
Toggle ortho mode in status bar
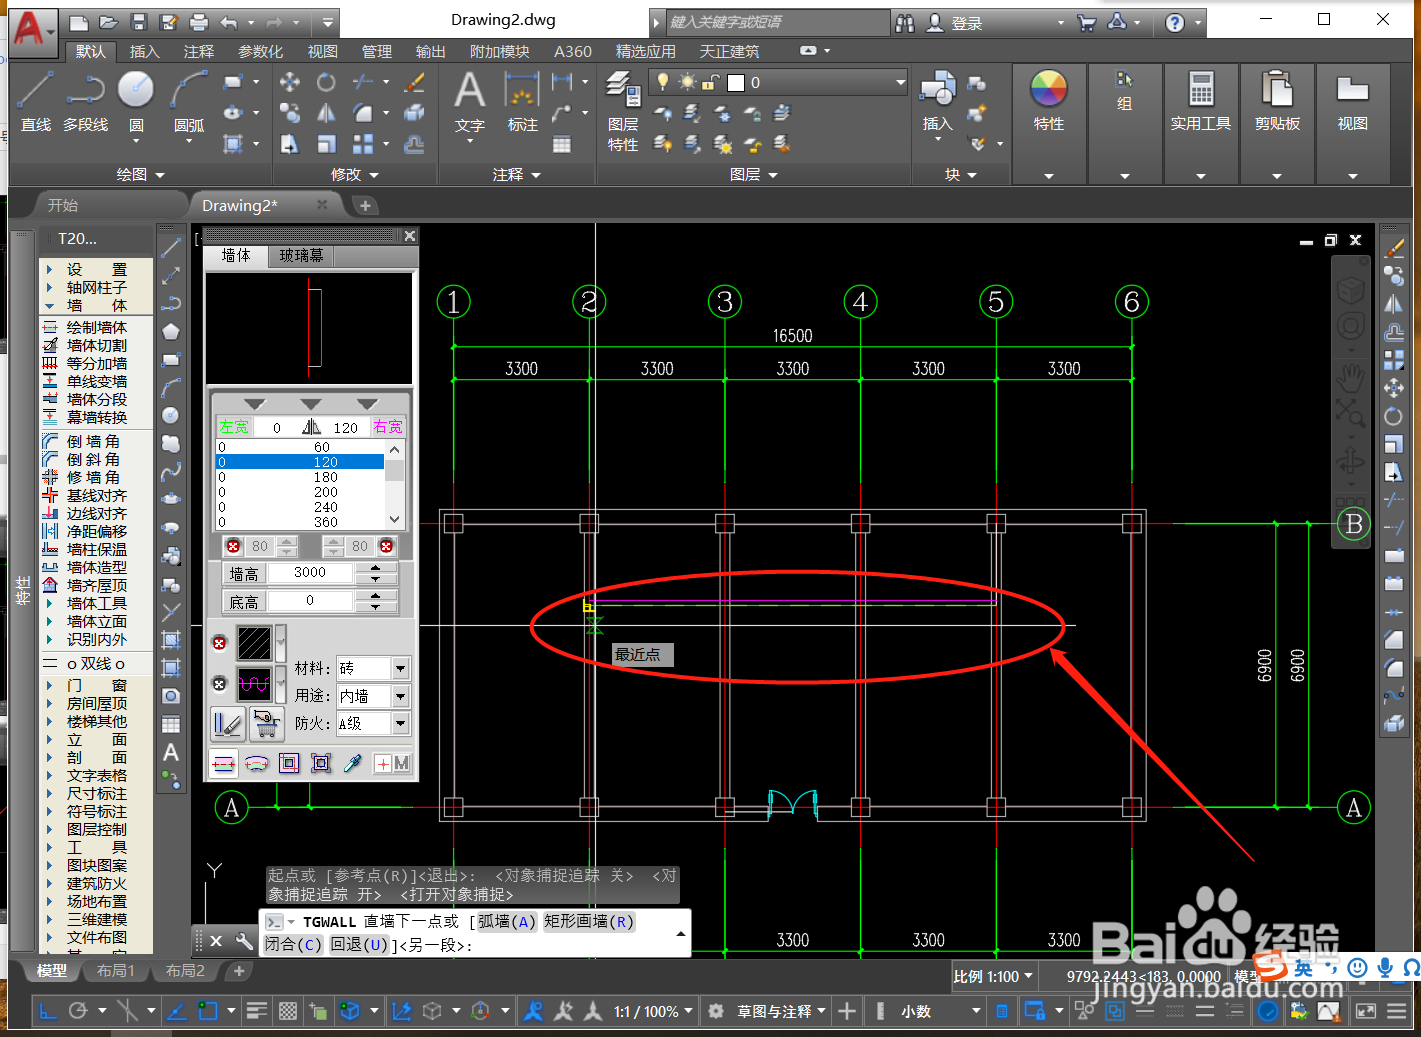(47, 1011)
